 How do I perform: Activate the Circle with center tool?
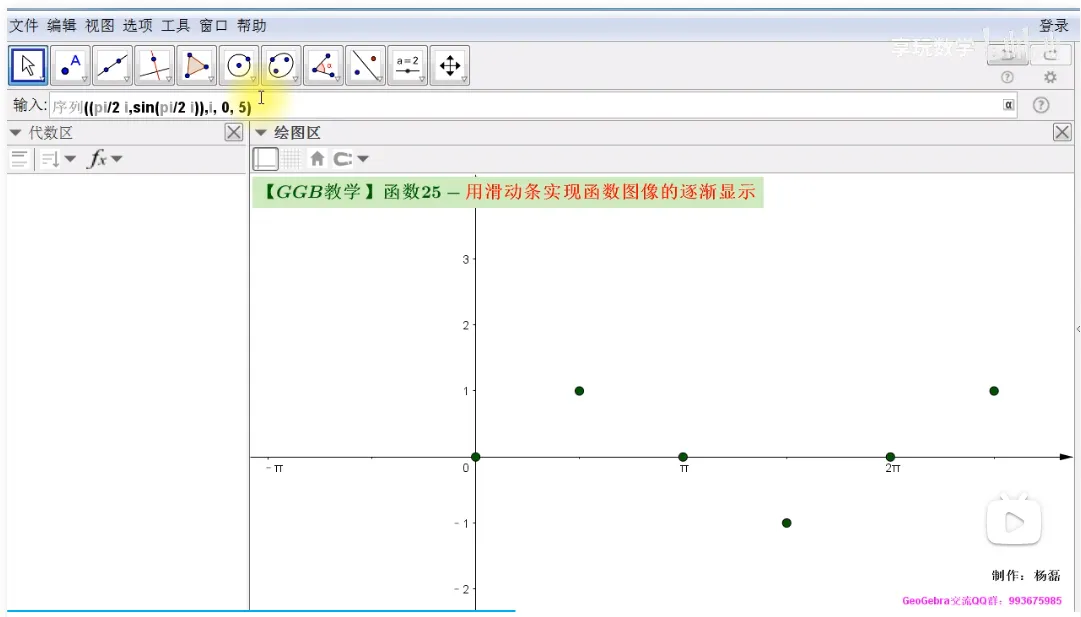239,66
